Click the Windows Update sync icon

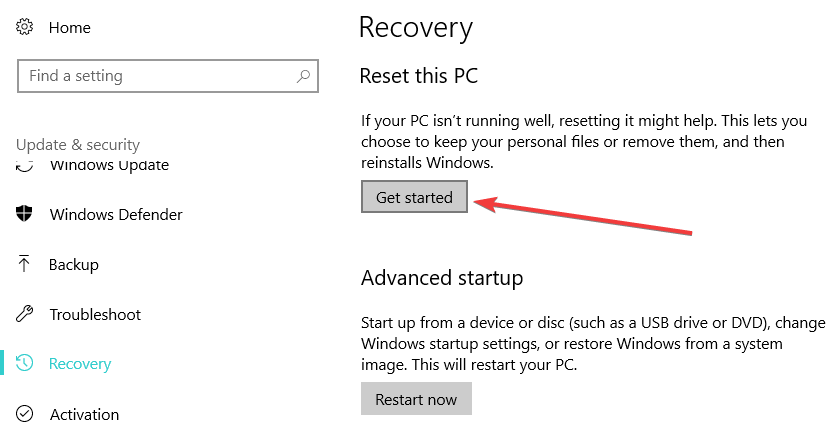tap(26, 166)
